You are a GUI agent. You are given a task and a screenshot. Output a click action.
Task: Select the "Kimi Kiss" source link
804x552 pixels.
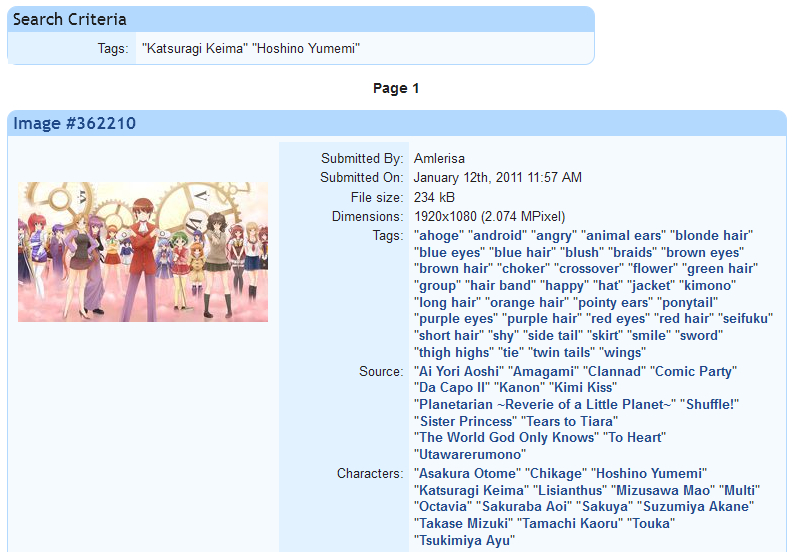tap(583, 387)
